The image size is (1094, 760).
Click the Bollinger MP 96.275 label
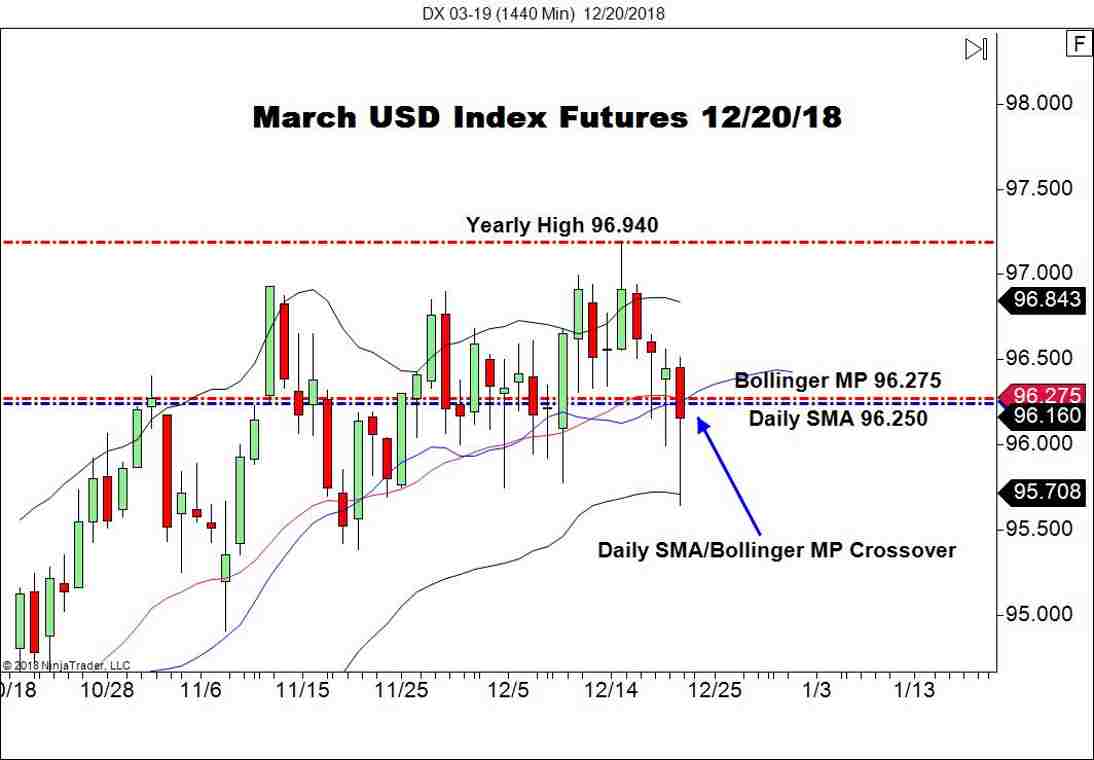[x=839, y=380]
